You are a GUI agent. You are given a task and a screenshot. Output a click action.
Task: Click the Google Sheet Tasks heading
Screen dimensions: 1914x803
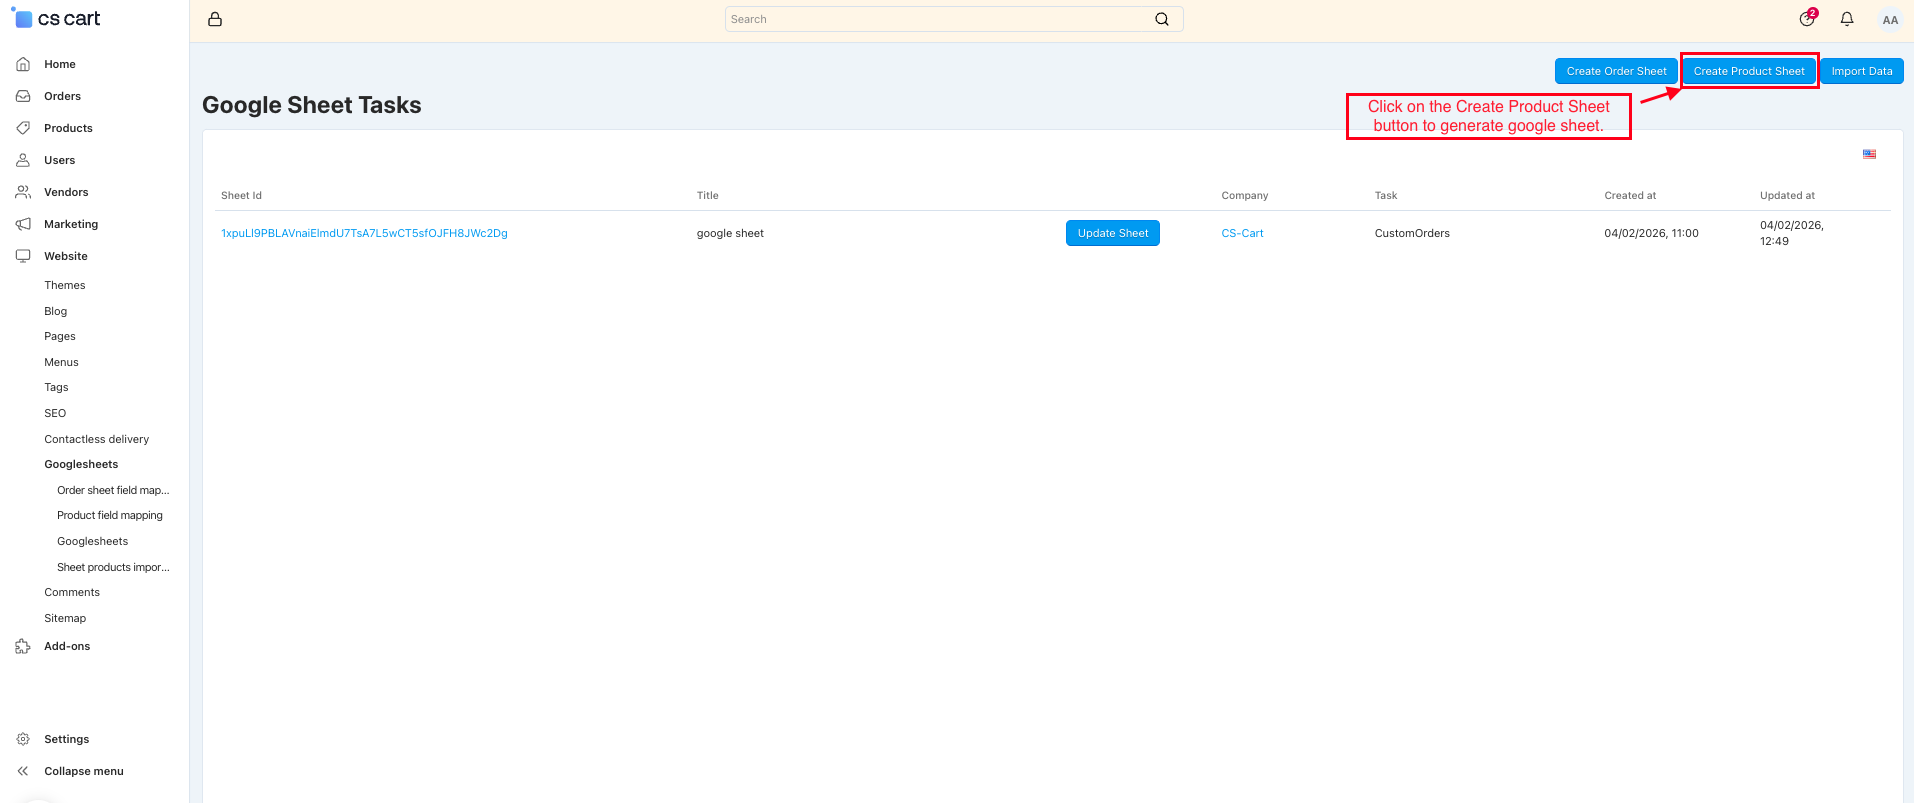311,105
